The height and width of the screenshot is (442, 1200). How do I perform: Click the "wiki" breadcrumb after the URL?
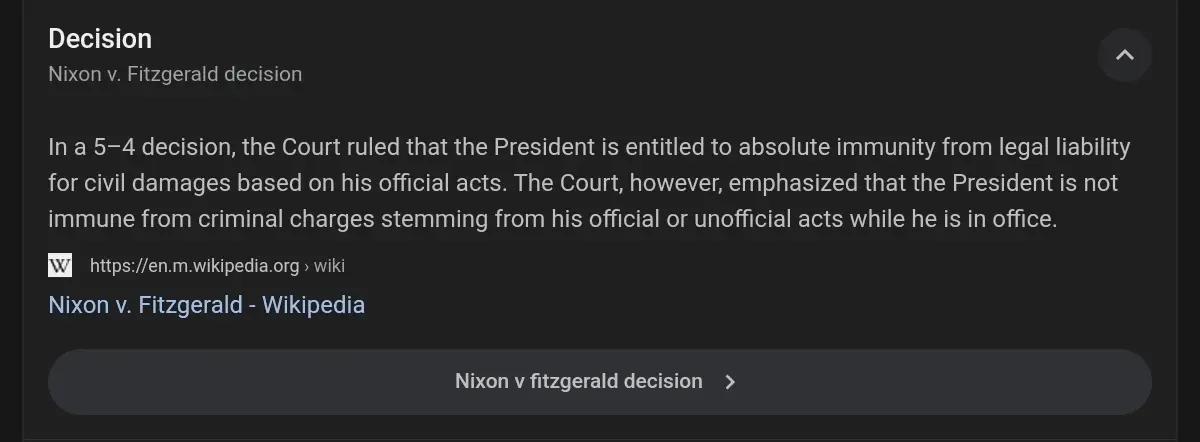pos(329,265)
